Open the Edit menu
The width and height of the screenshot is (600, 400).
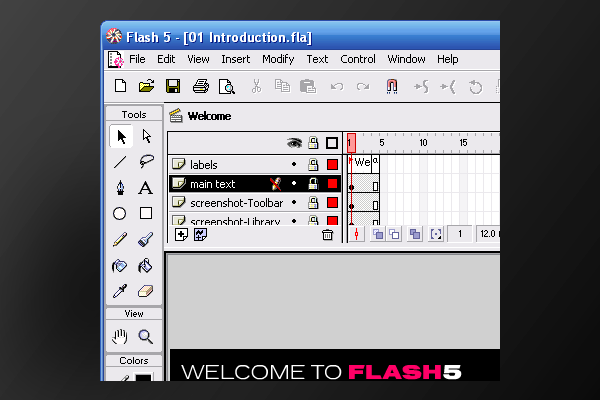(x=166, y=59)
